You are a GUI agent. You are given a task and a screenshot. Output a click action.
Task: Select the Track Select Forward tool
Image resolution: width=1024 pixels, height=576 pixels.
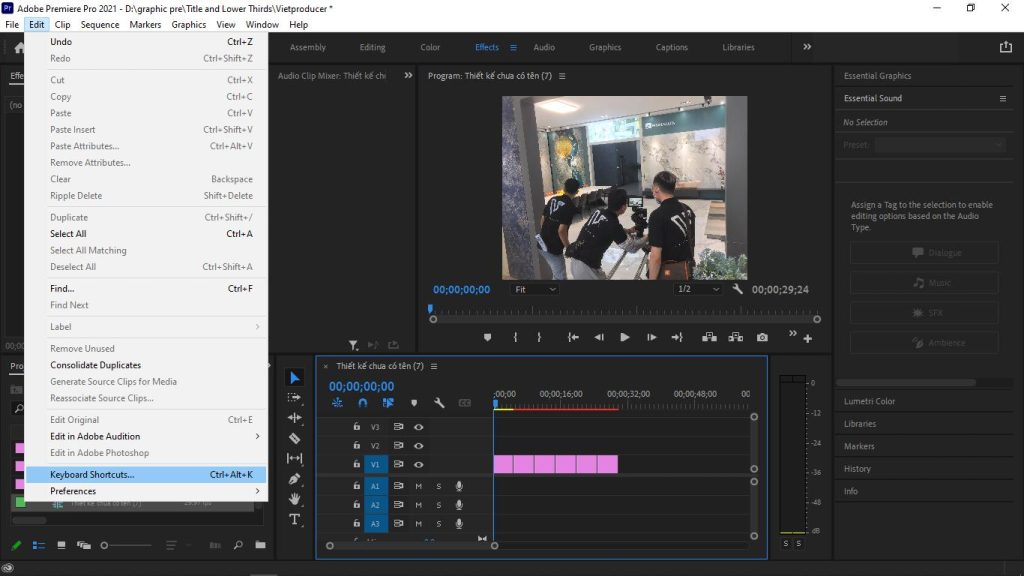pos(295,398)
